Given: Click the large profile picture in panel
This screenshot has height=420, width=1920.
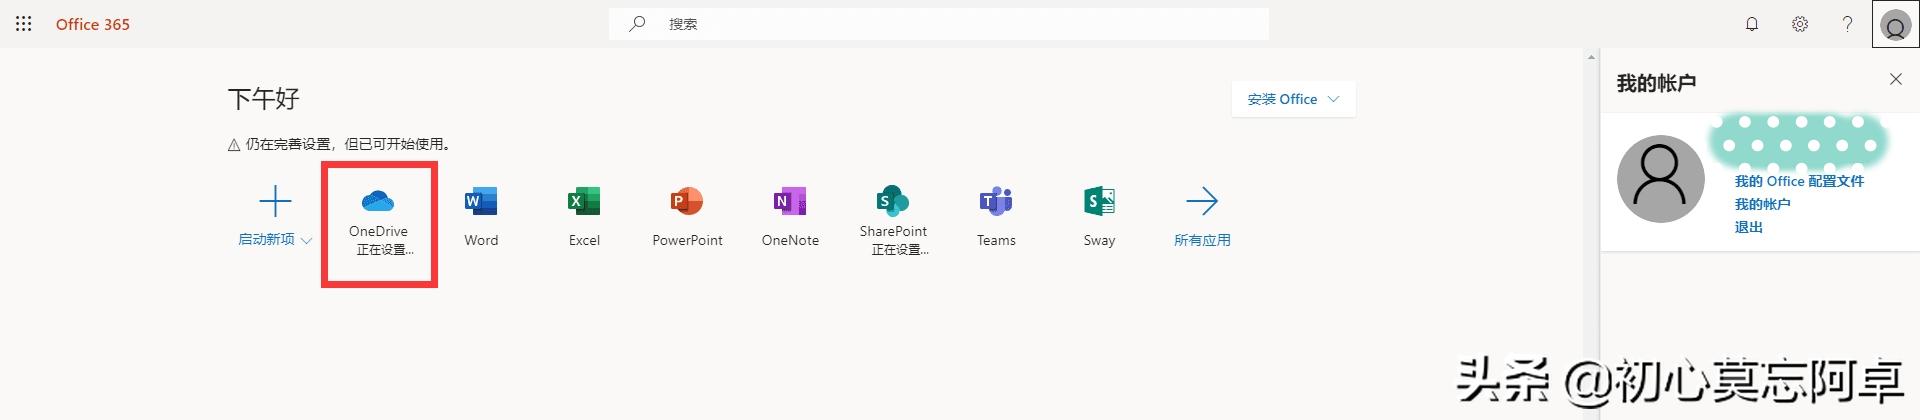Looking at the screenshot, I should click(x=1660, y=179).
